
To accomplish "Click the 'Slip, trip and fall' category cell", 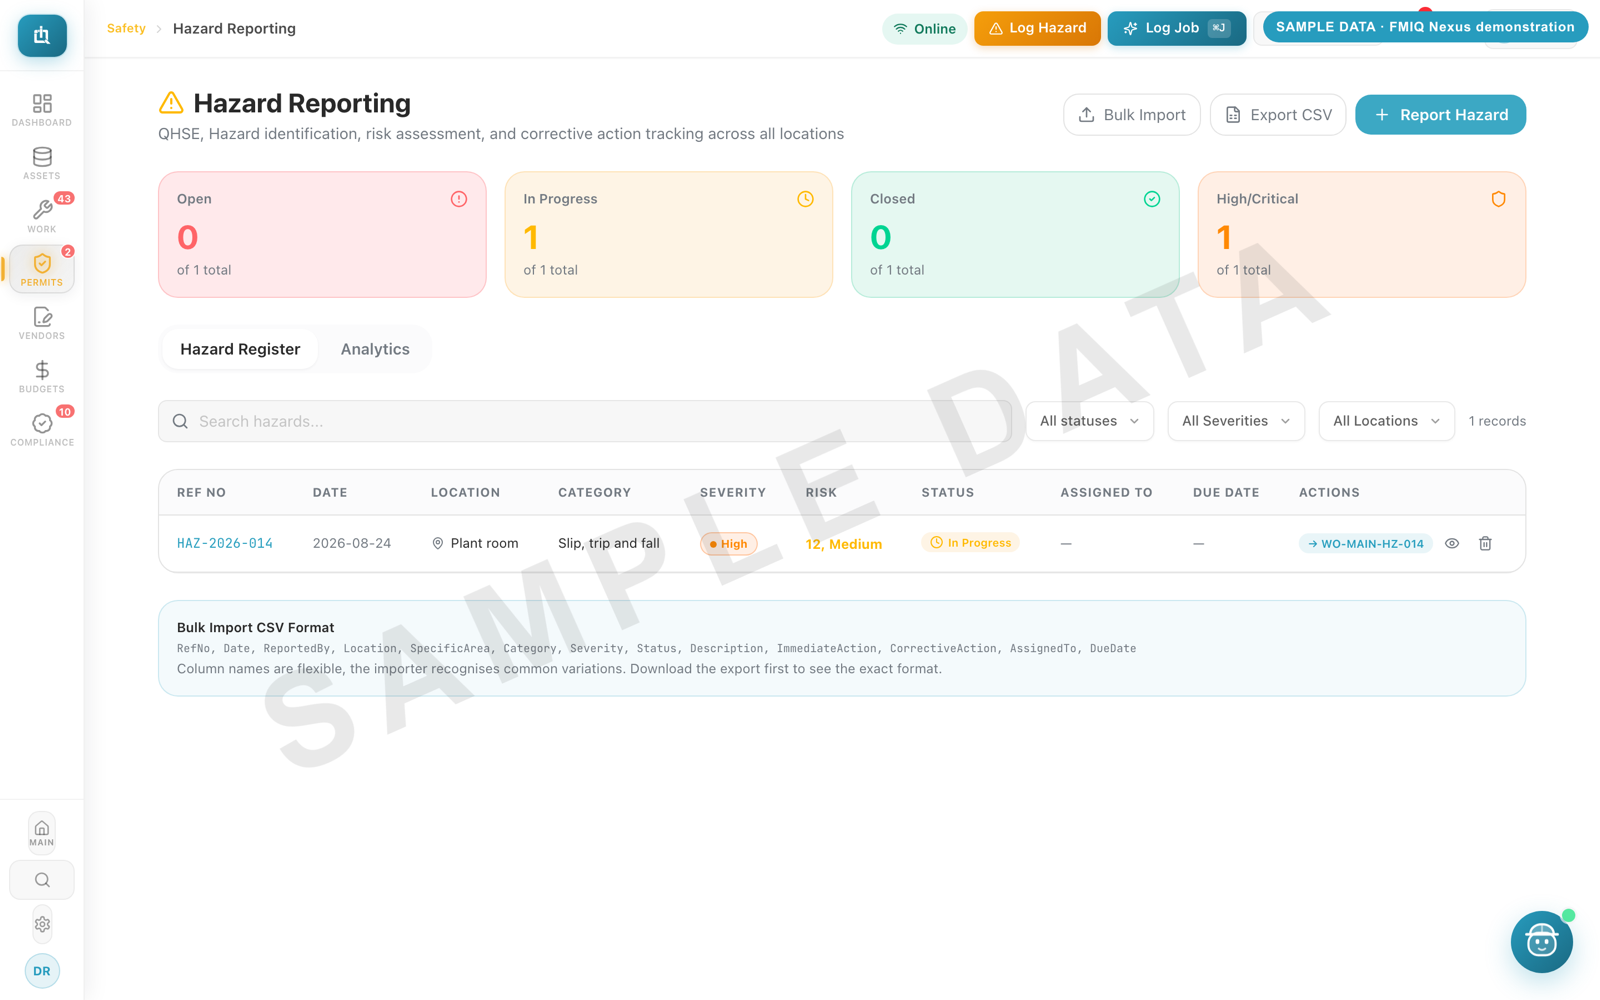I will (x=609, y=544).
